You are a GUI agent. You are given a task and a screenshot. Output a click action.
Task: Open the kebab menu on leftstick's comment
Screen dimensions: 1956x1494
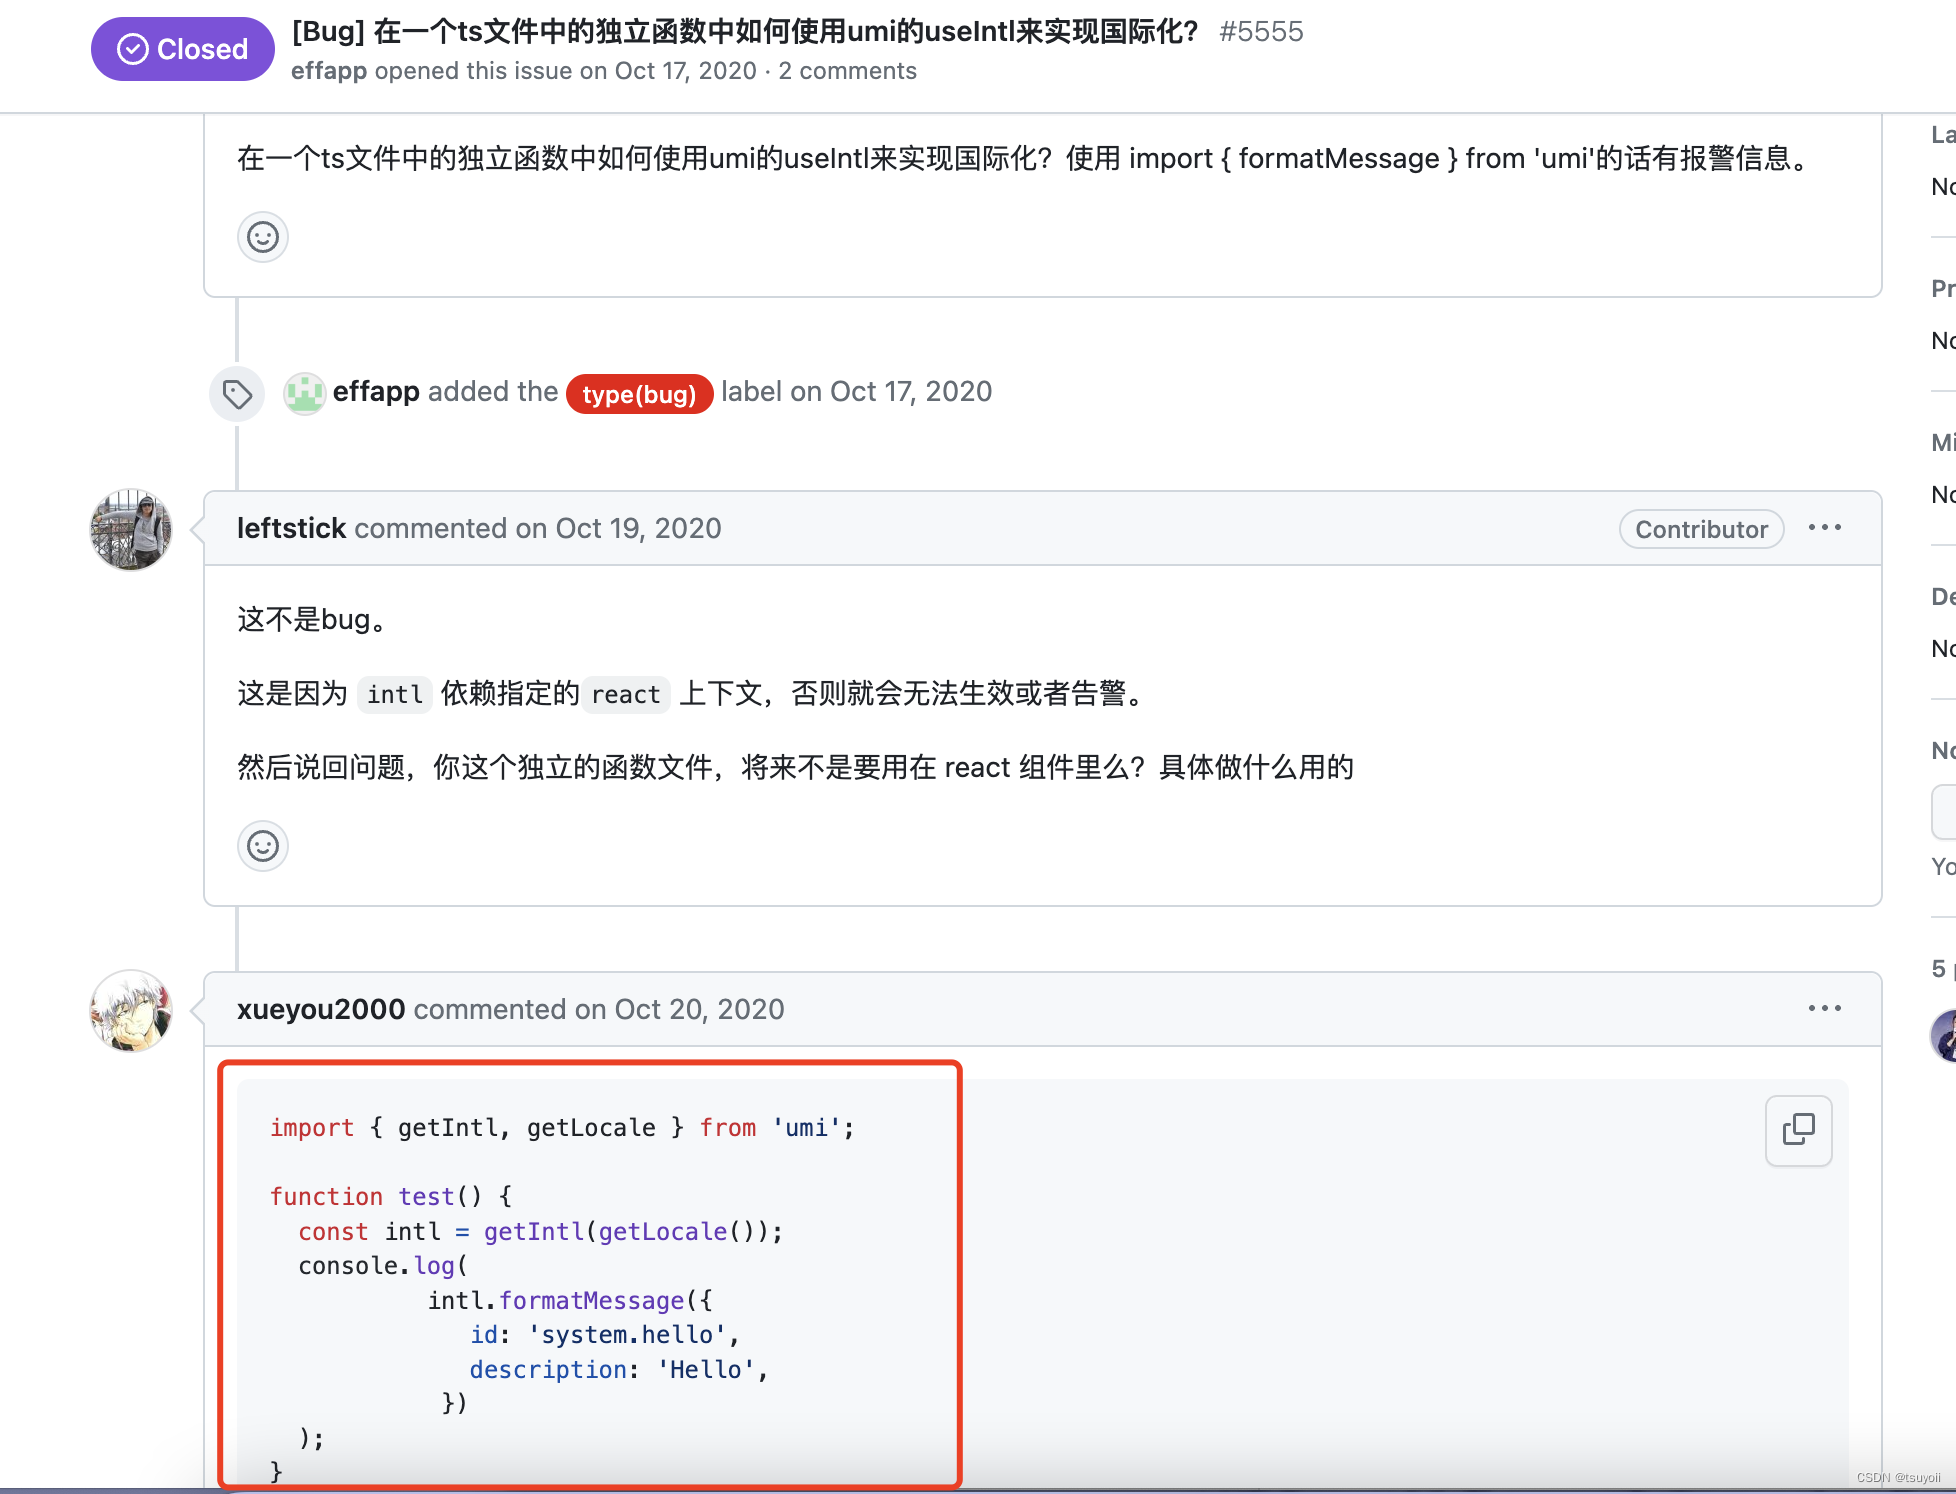(x=1826, y=527)
